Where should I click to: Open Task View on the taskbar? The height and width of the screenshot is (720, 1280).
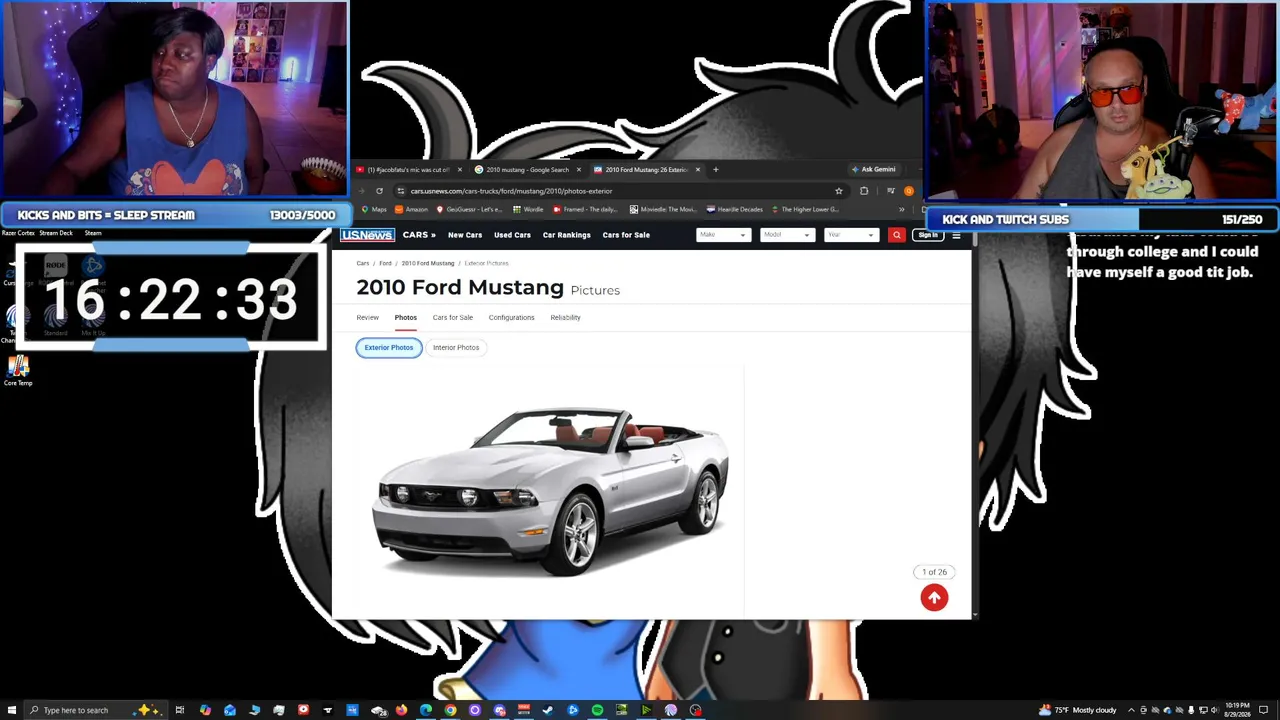pos(180,710)
